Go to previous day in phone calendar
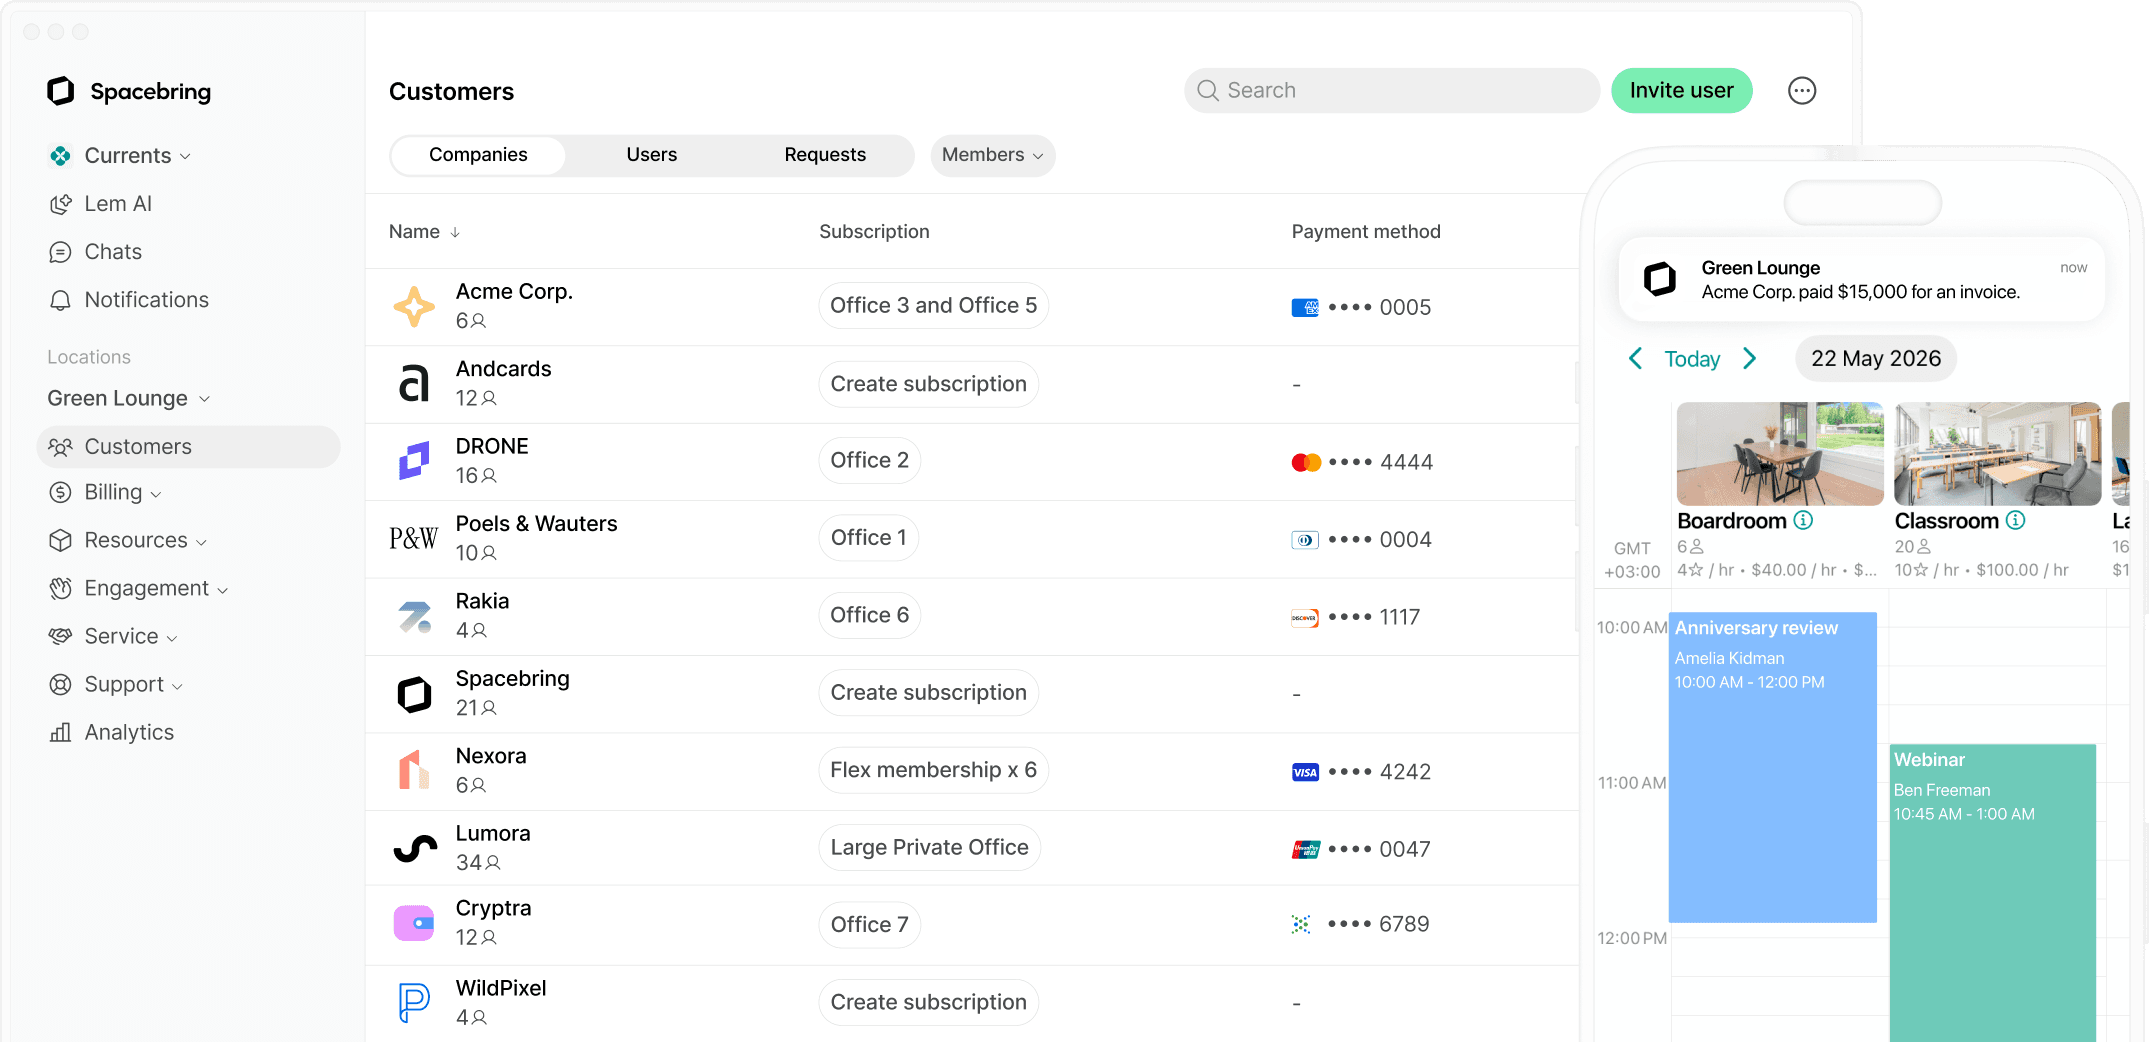 click(x=1636, y=358)
